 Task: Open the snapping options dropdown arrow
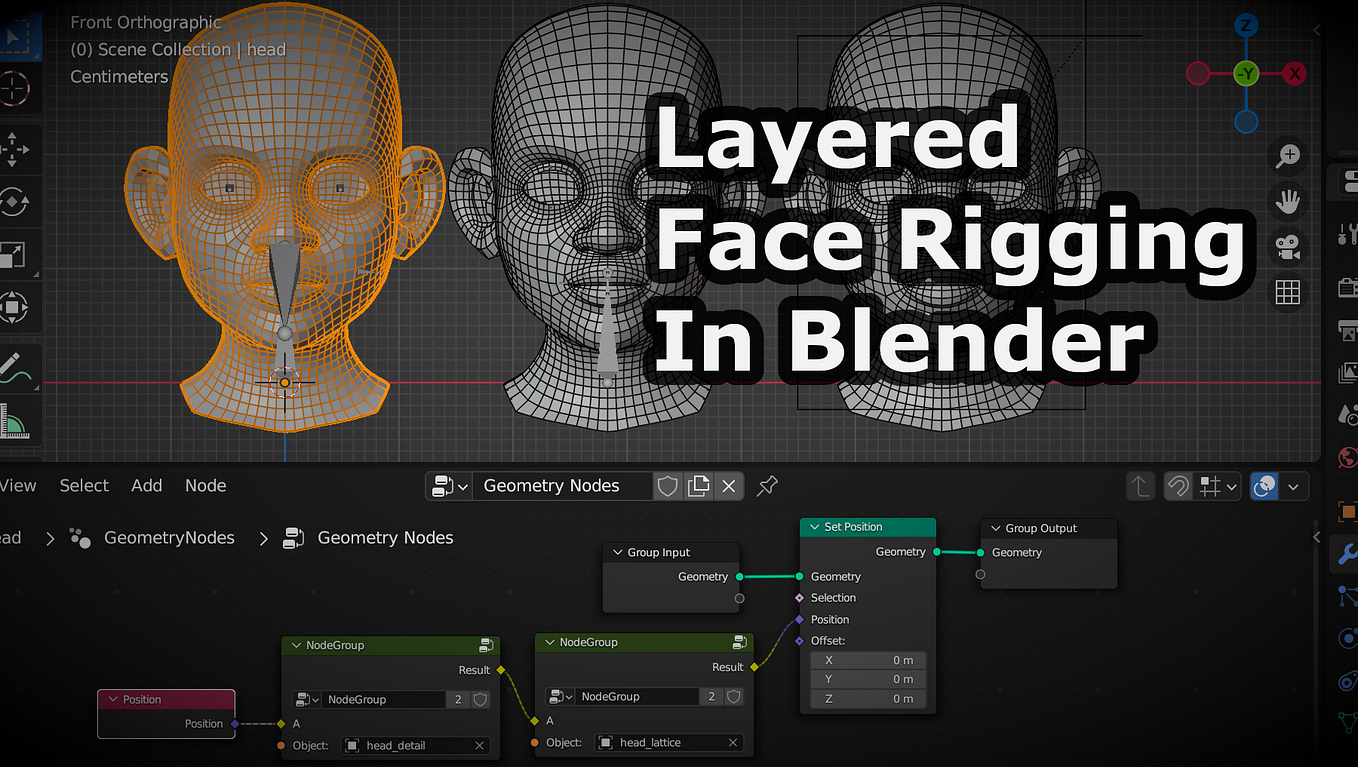[1231, 485]
